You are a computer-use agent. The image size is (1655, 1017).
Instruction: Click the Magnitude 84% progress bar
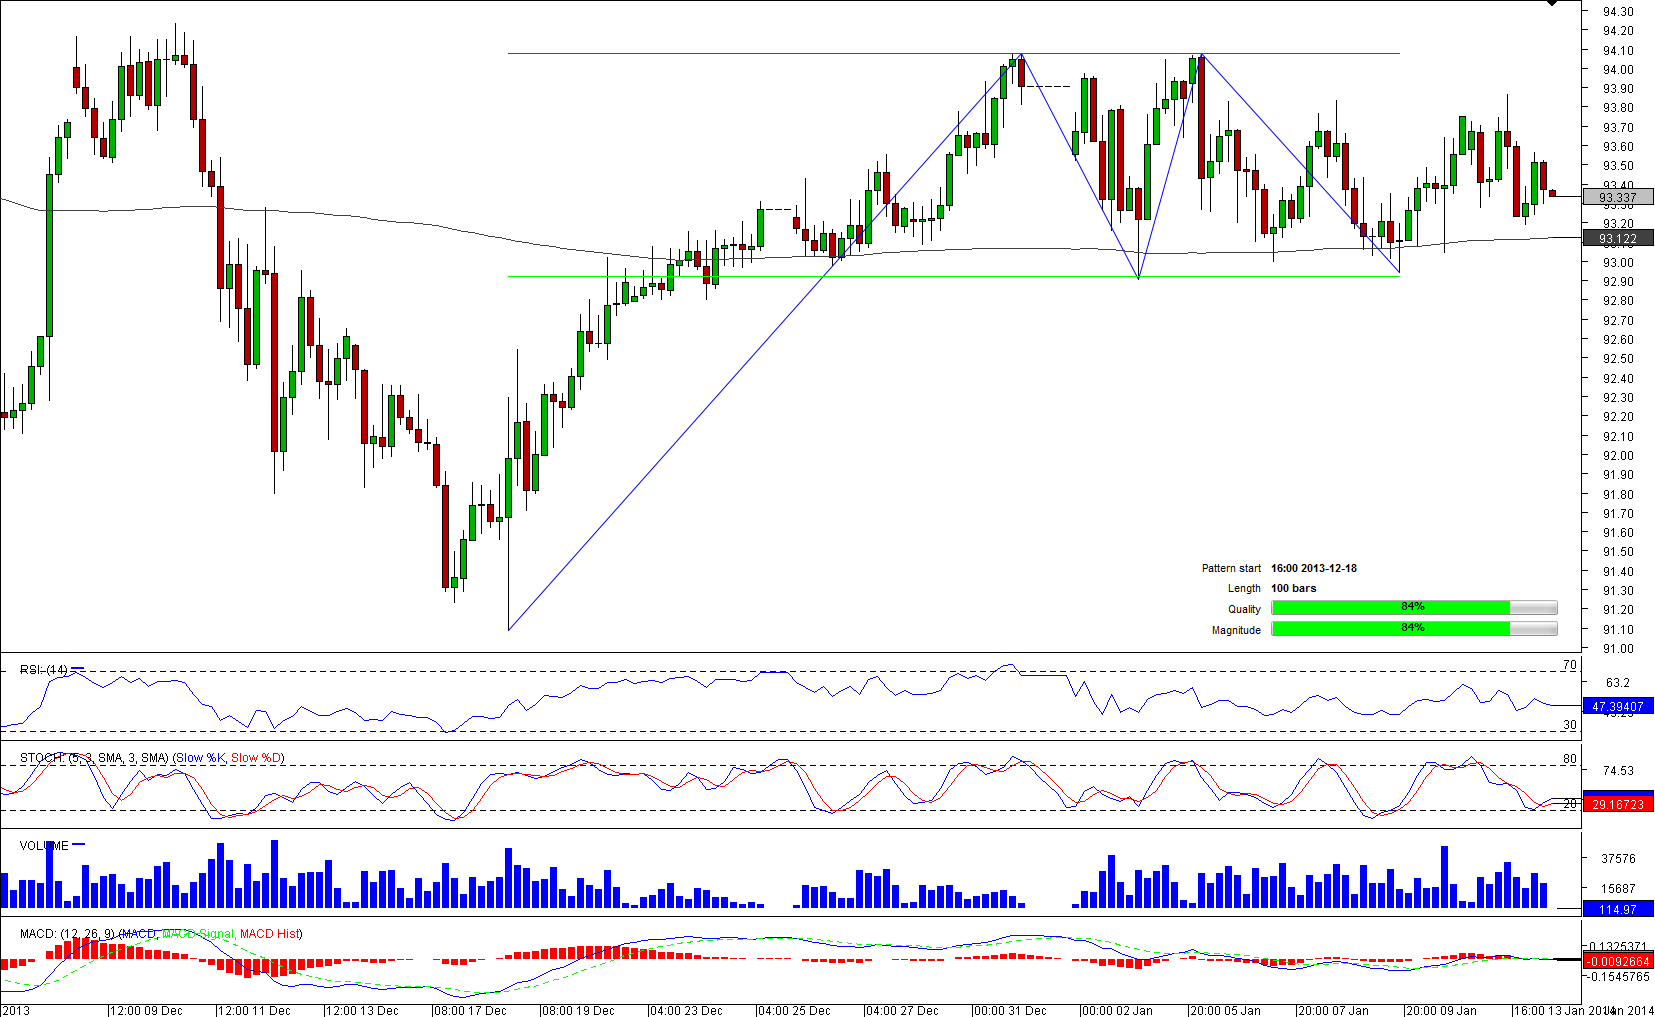[1413, 629]
